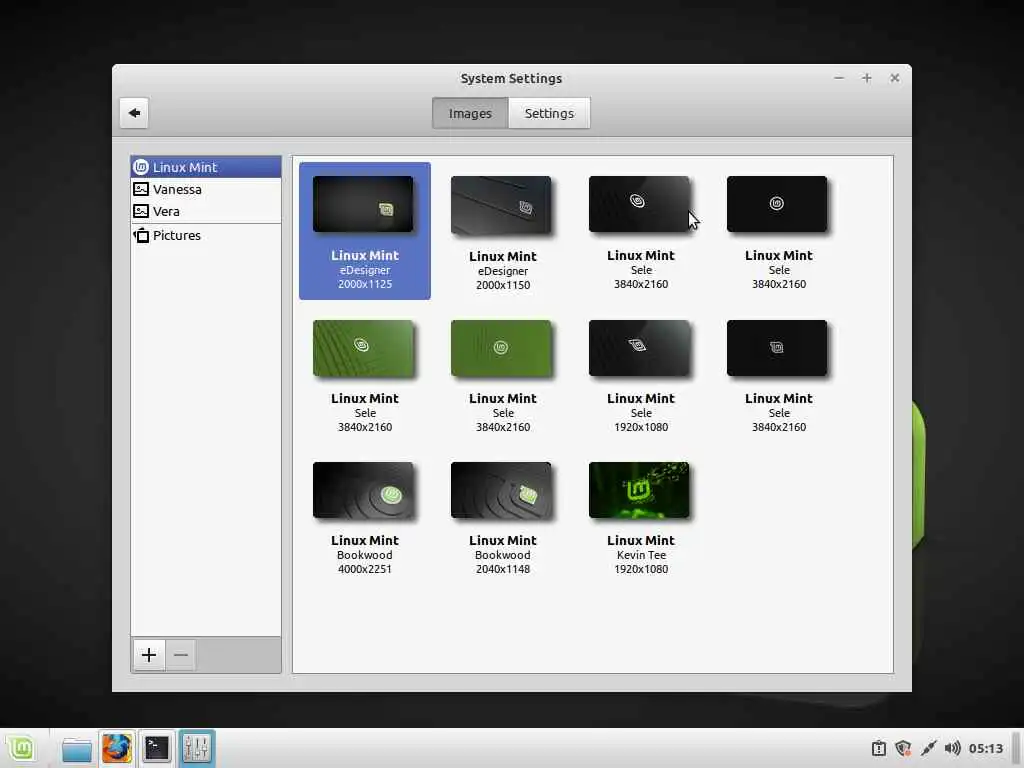
Task: Choose the Bookwood 4000x2251 wallpaper
Action: 363,490
